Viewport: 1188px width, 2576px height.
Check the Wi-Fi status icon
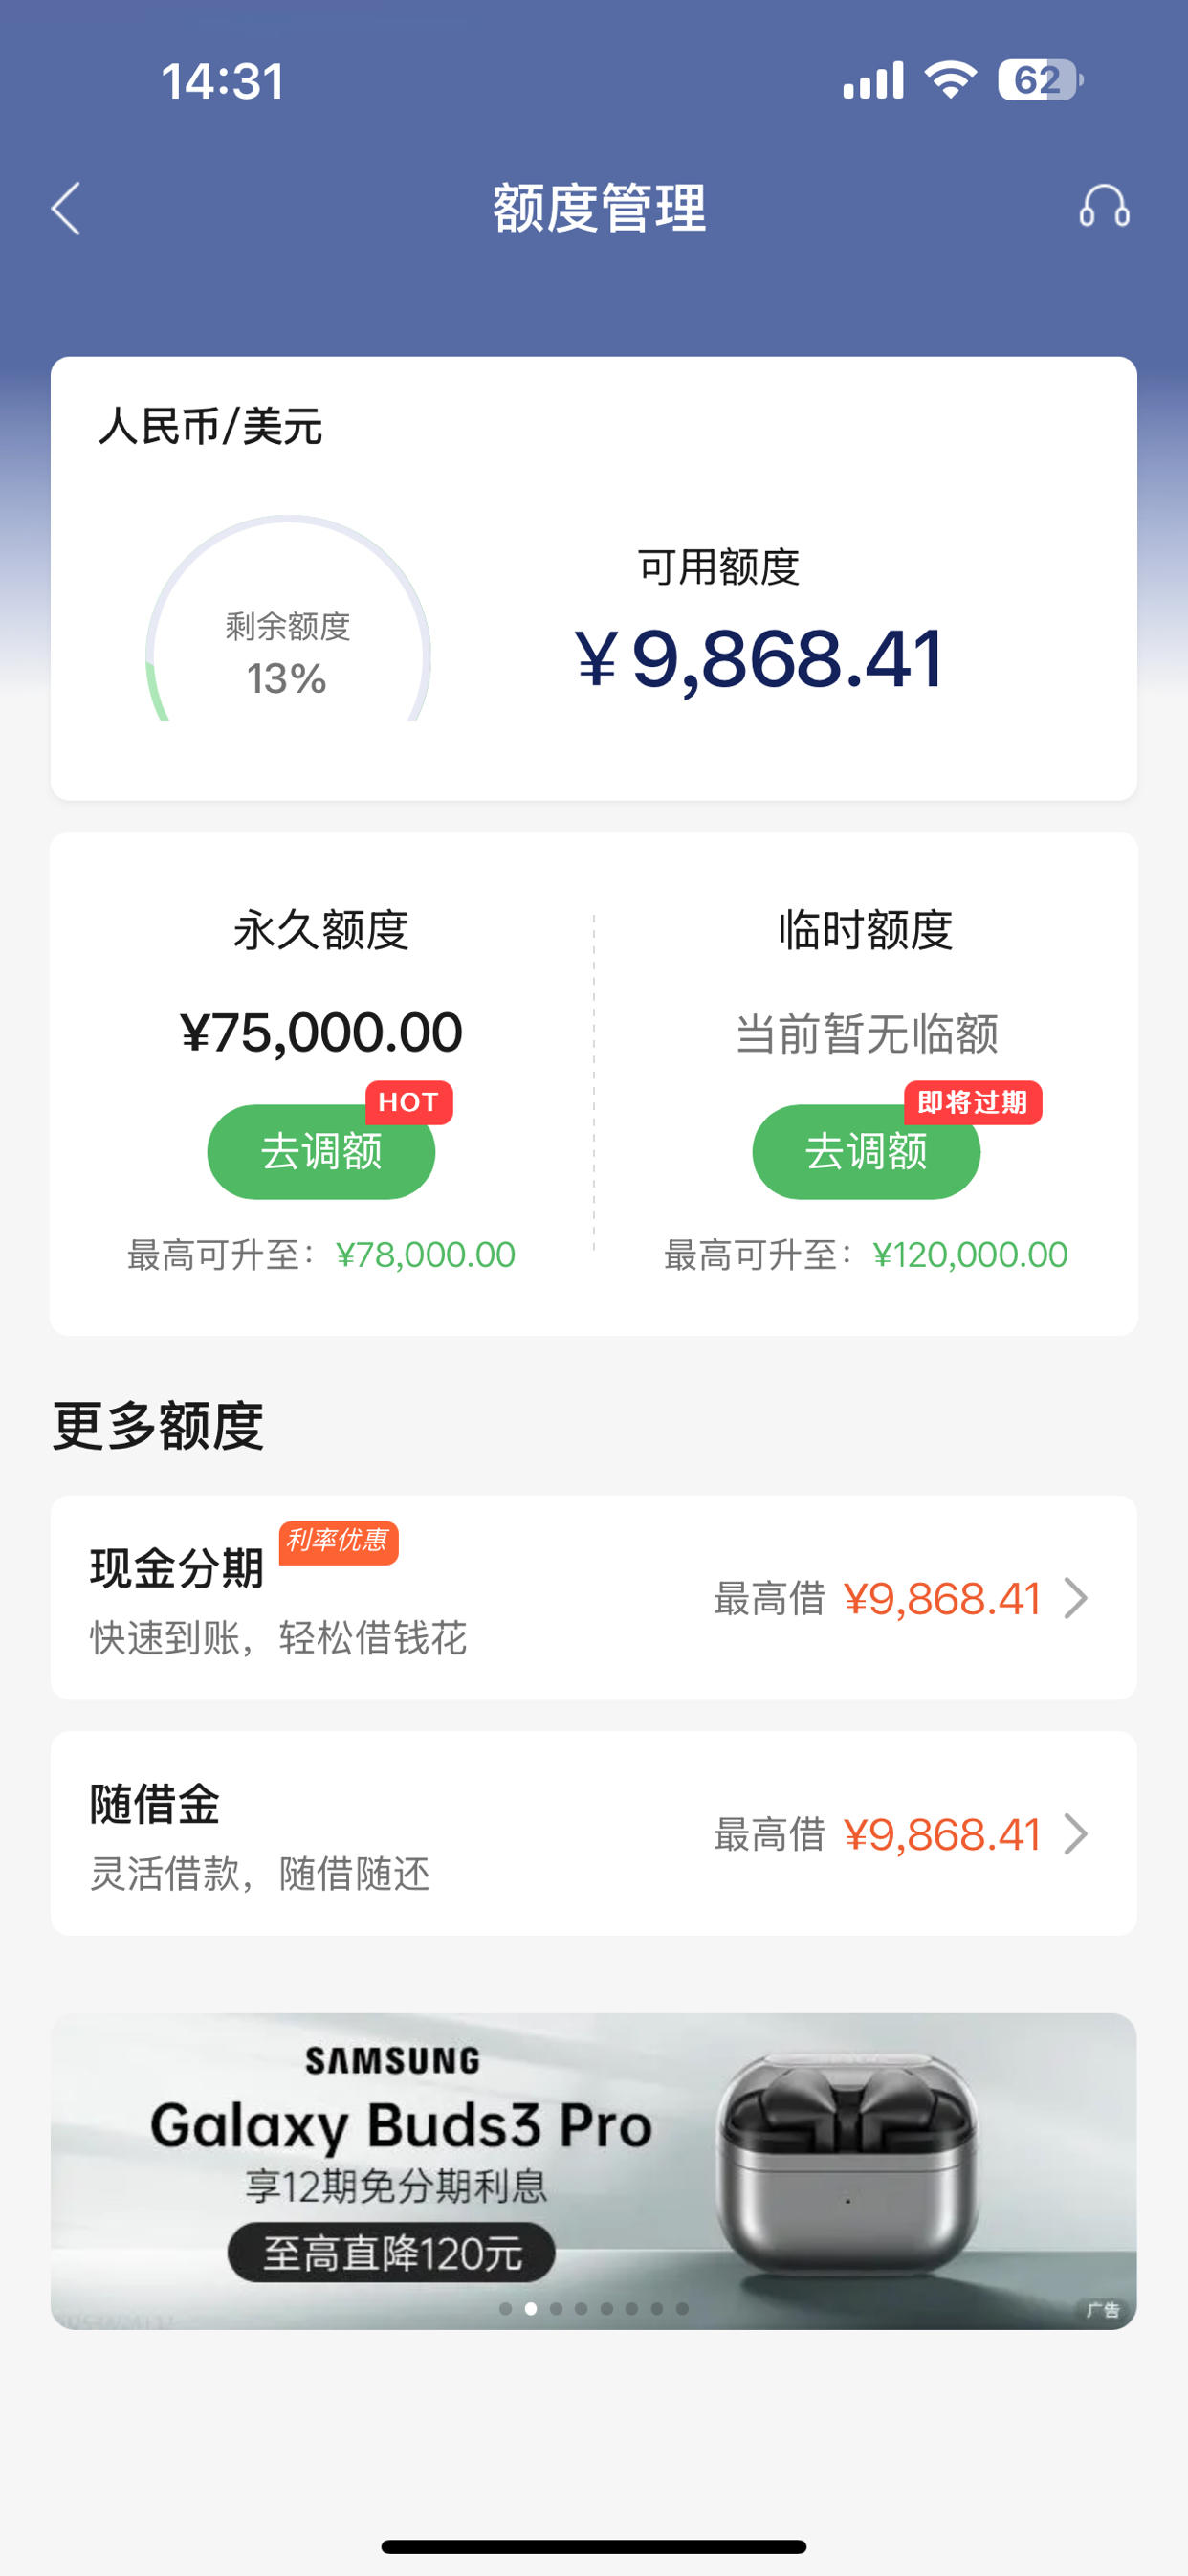tap(950, 79)
